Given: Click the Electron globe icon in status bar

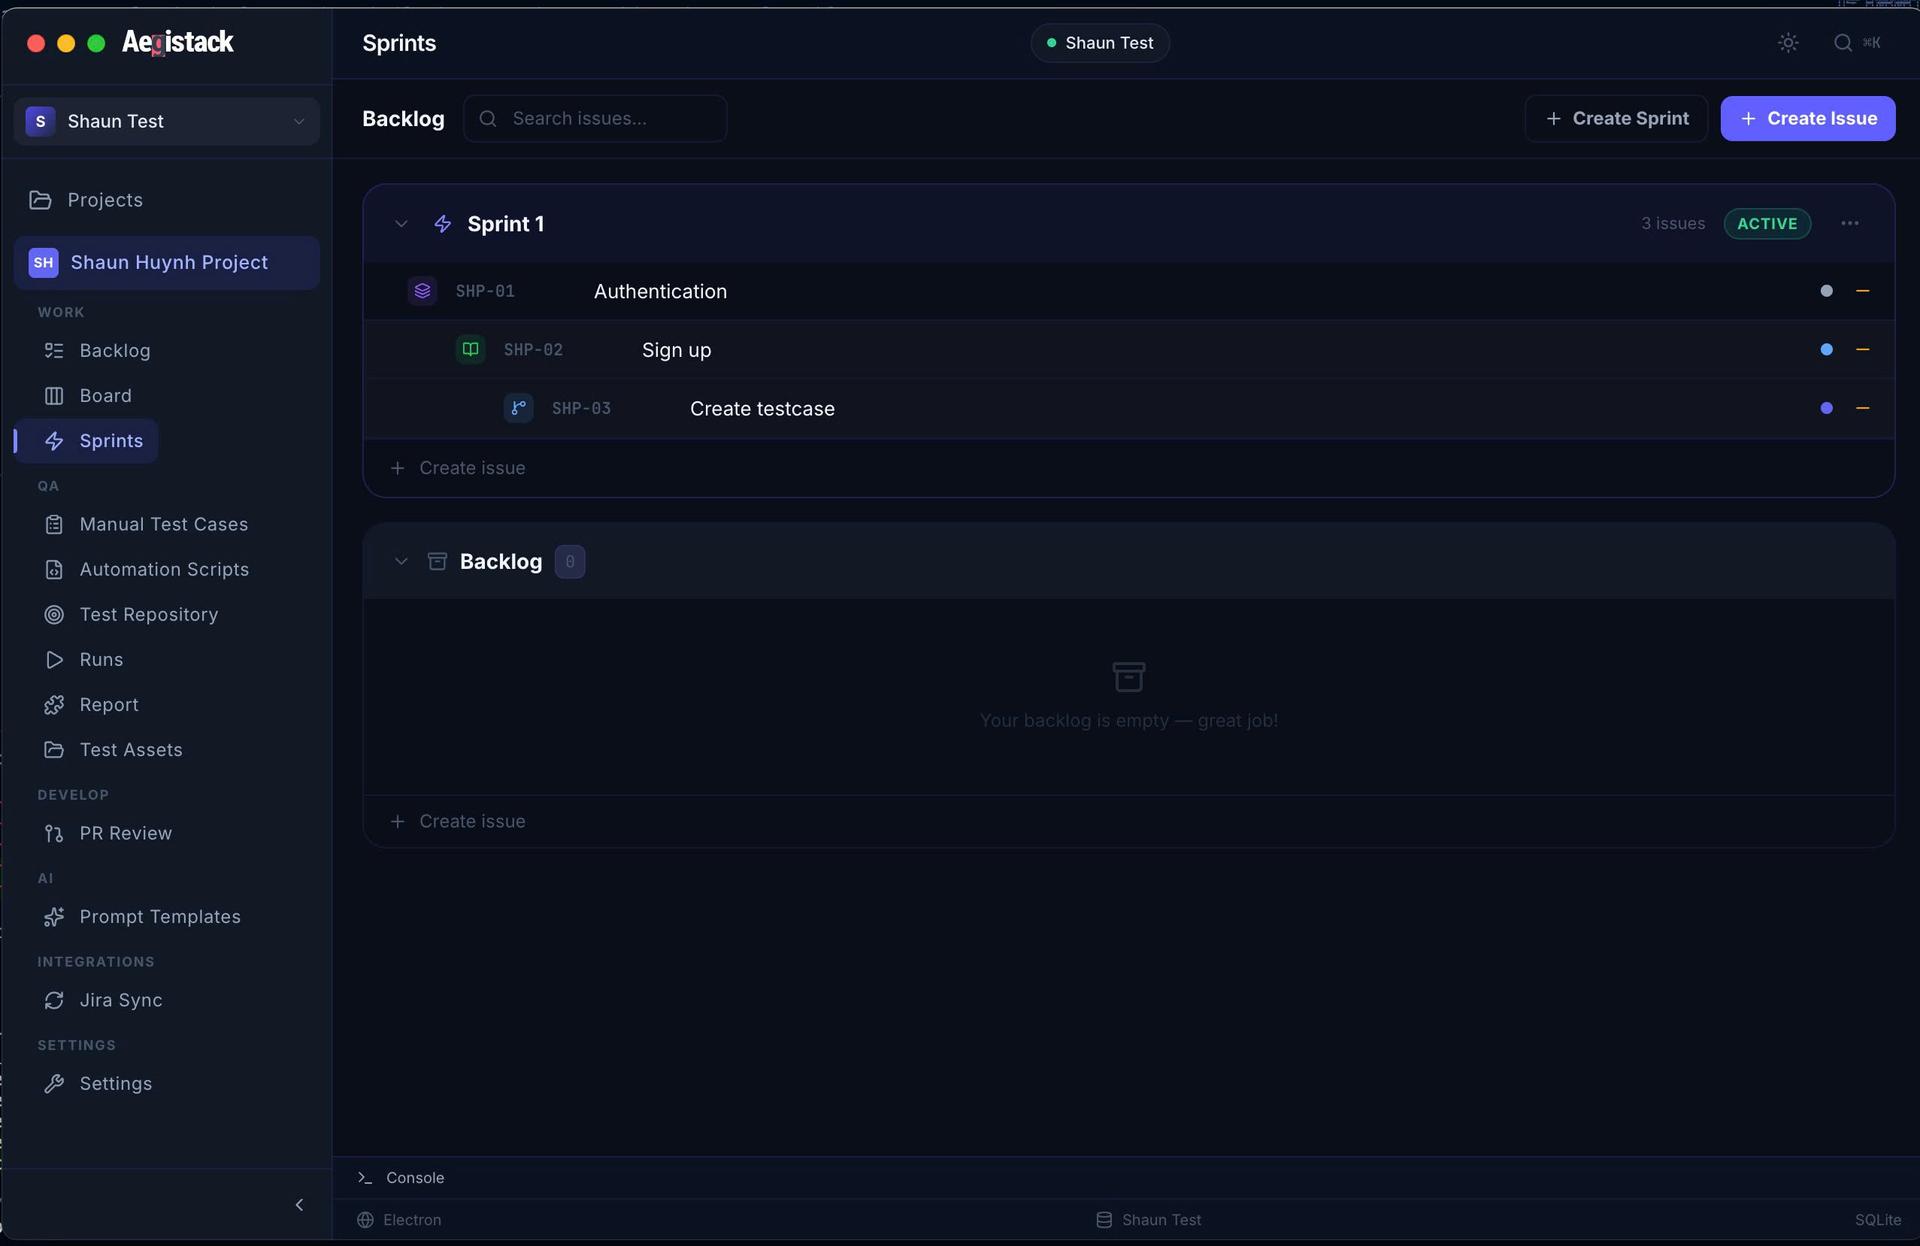Looking at the screenshot, I should (x=365, y=1220).
